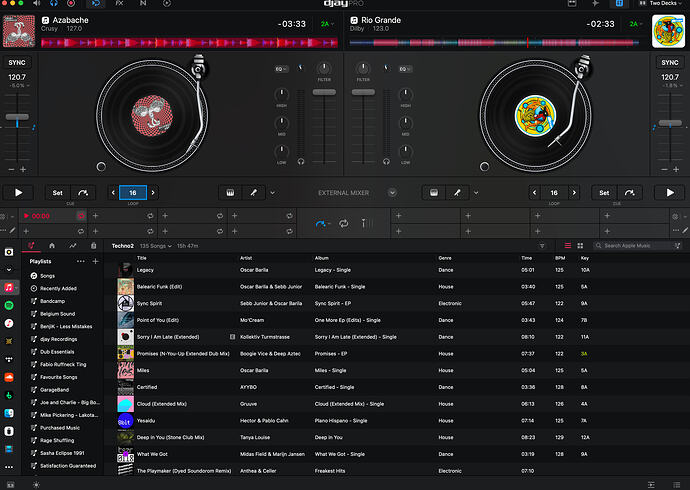Click the left deck tempo slider handle
Viewport: 690px width, 490px height.
(17, 117)
